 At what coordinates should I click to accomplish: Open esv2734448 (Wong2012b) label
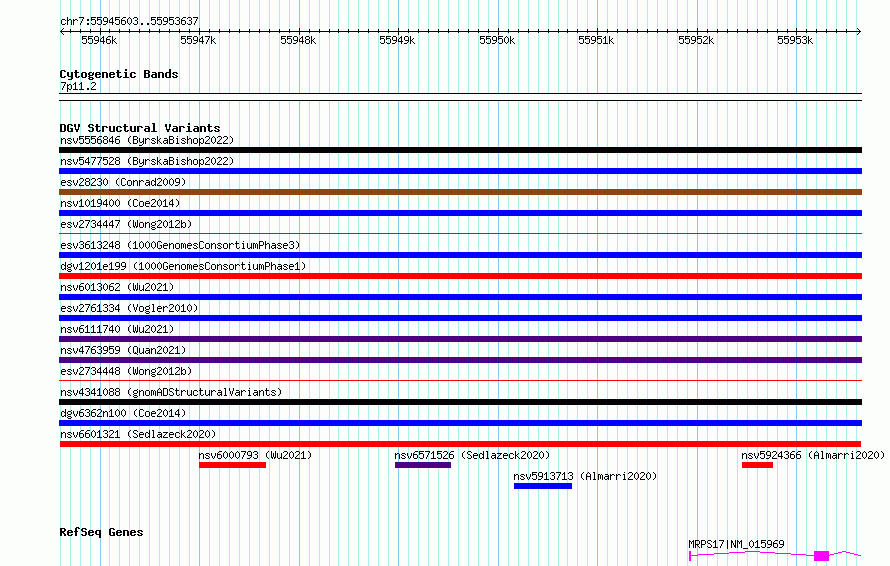pos(126,371)
